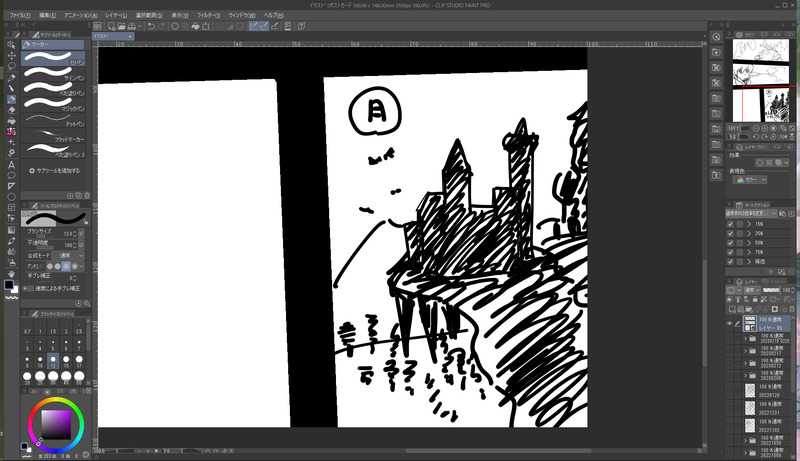
Task: Open the フィルター menu
Action: tap(209, 15)
